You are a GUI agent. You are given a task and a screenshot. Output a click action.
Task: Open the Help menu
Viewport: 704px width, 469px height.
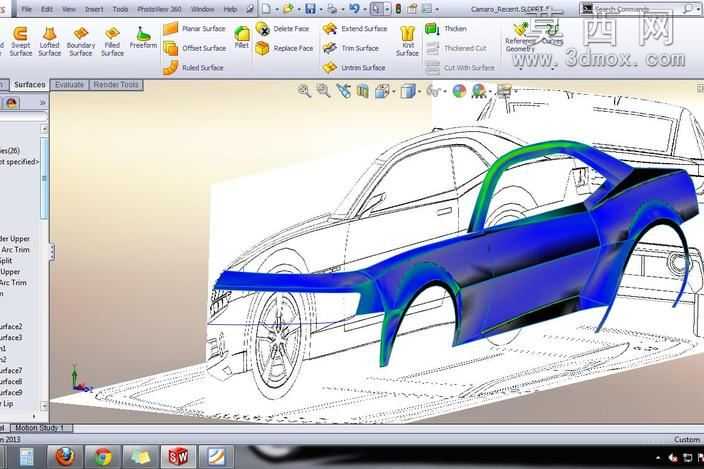(230, 9)
